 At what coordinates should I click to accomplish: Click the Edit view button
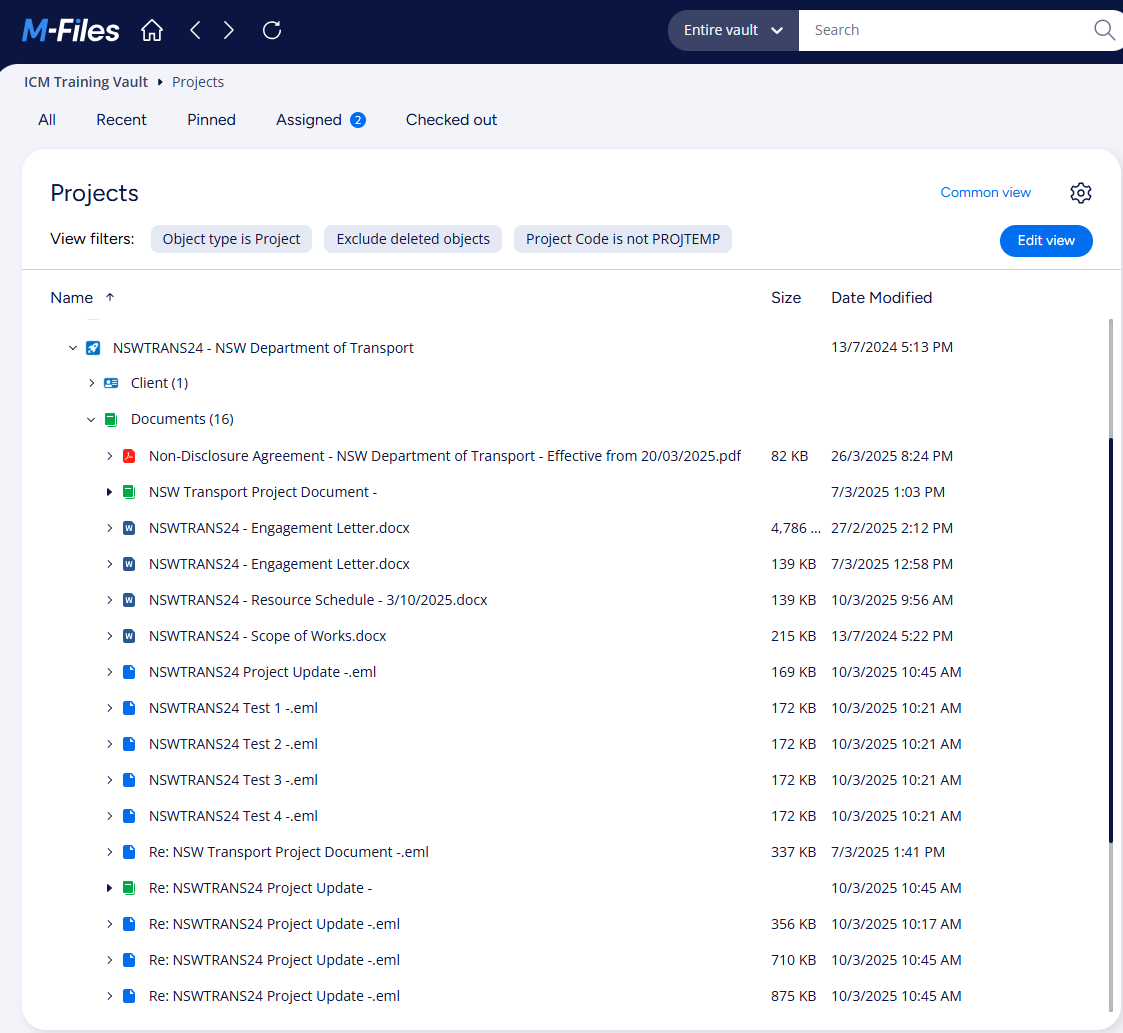[1046, 240]
